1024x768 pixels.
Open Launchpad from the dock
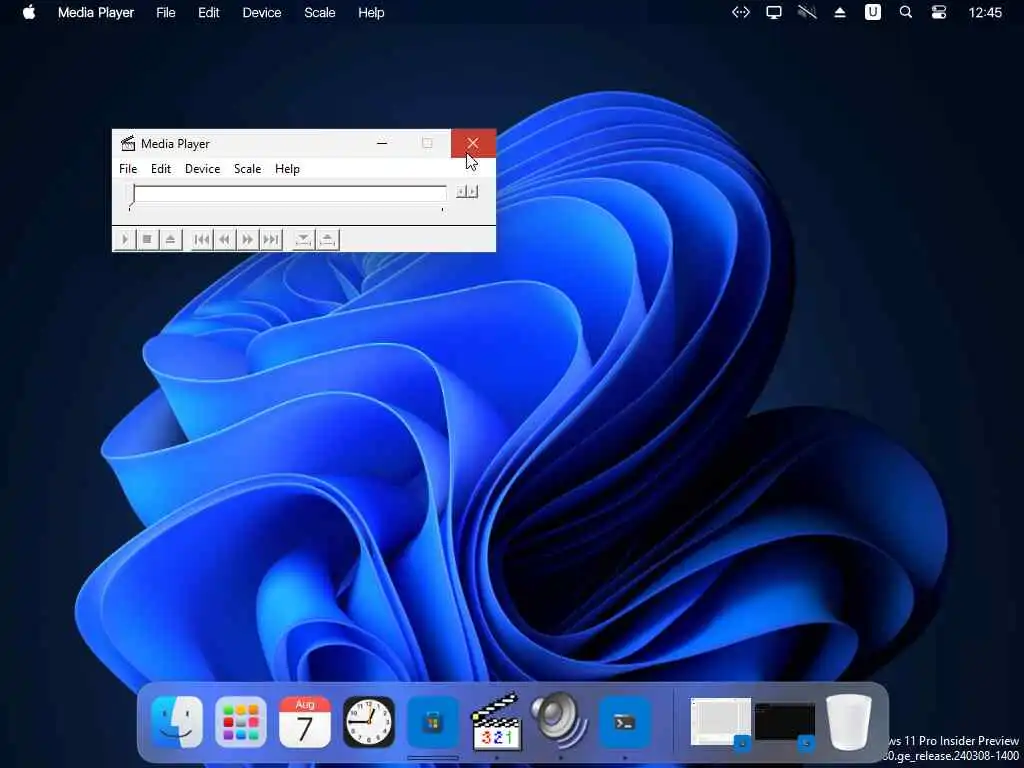240,722
